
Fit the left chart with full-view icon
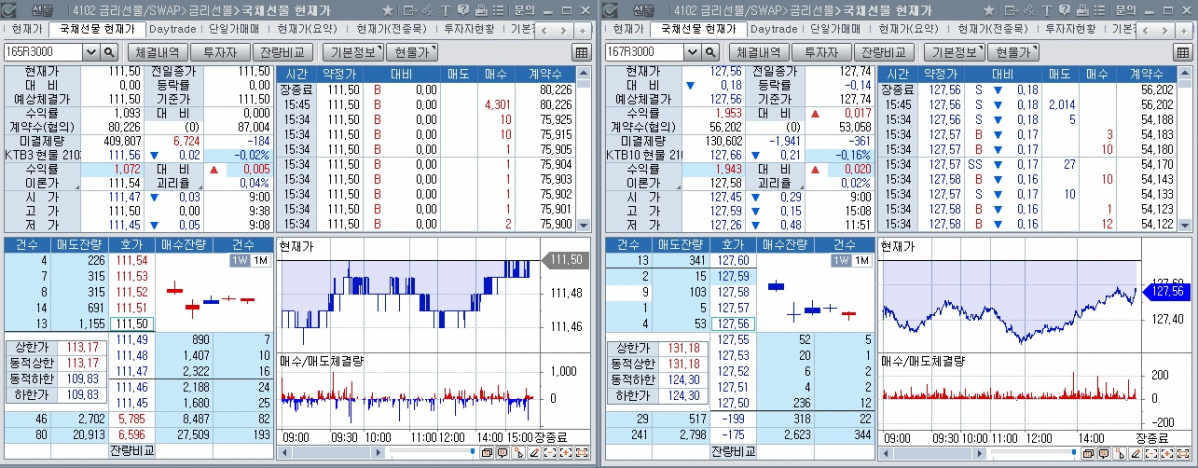(582, 453)
